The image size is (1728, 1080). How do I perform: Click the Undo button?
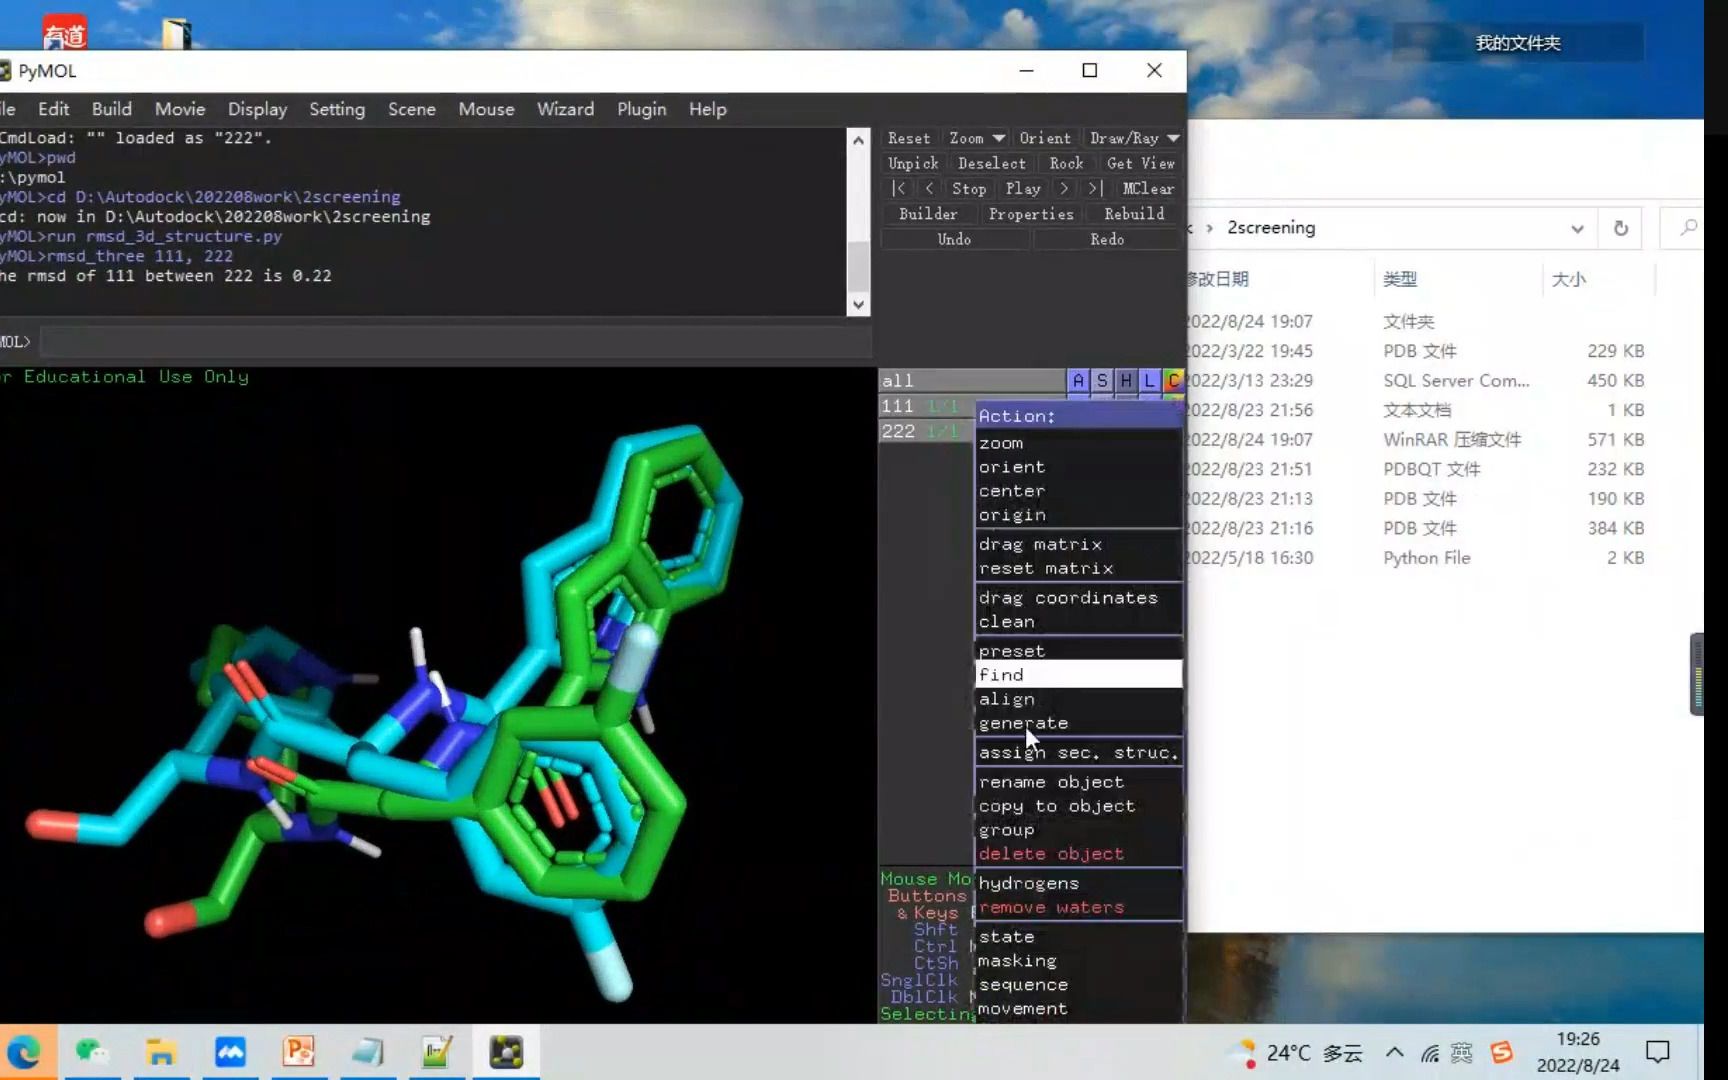click(x=954, y=239)
